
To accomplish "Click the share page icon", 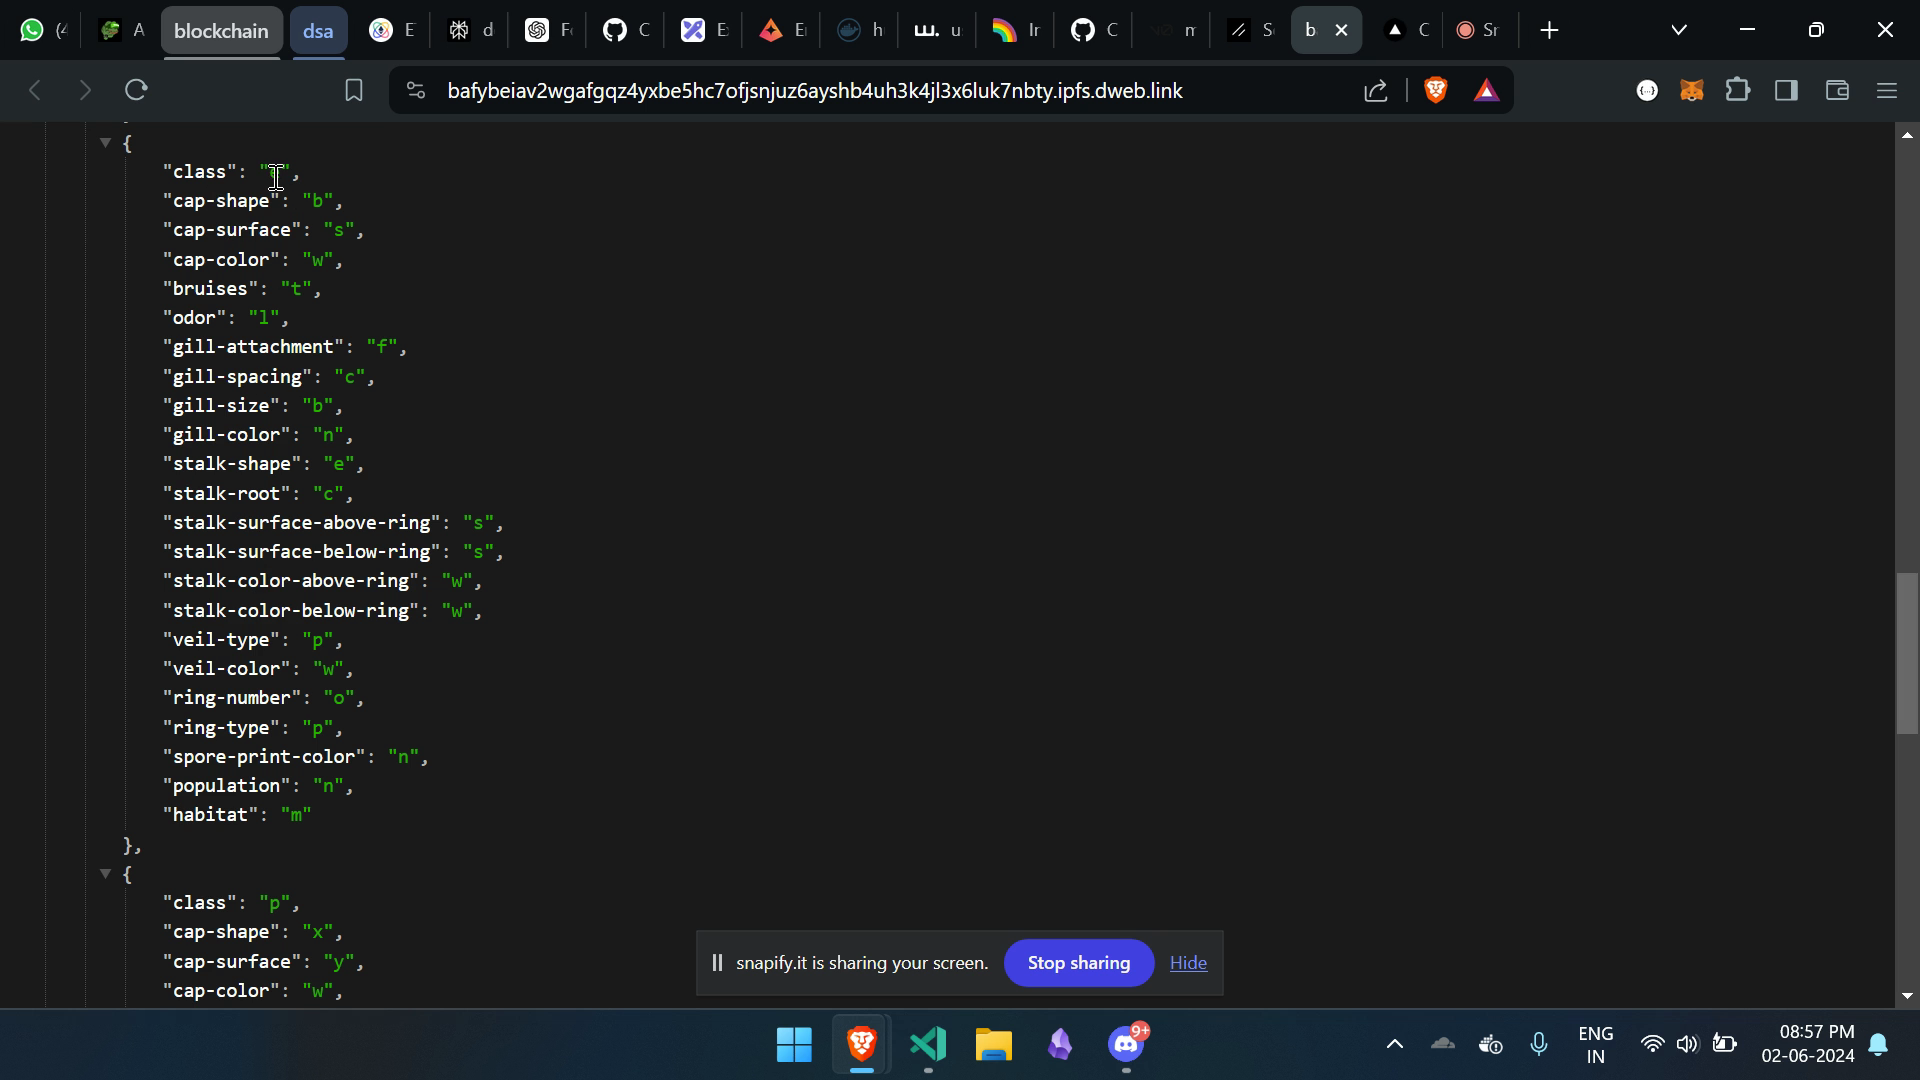I will [x=1376, y=91].
